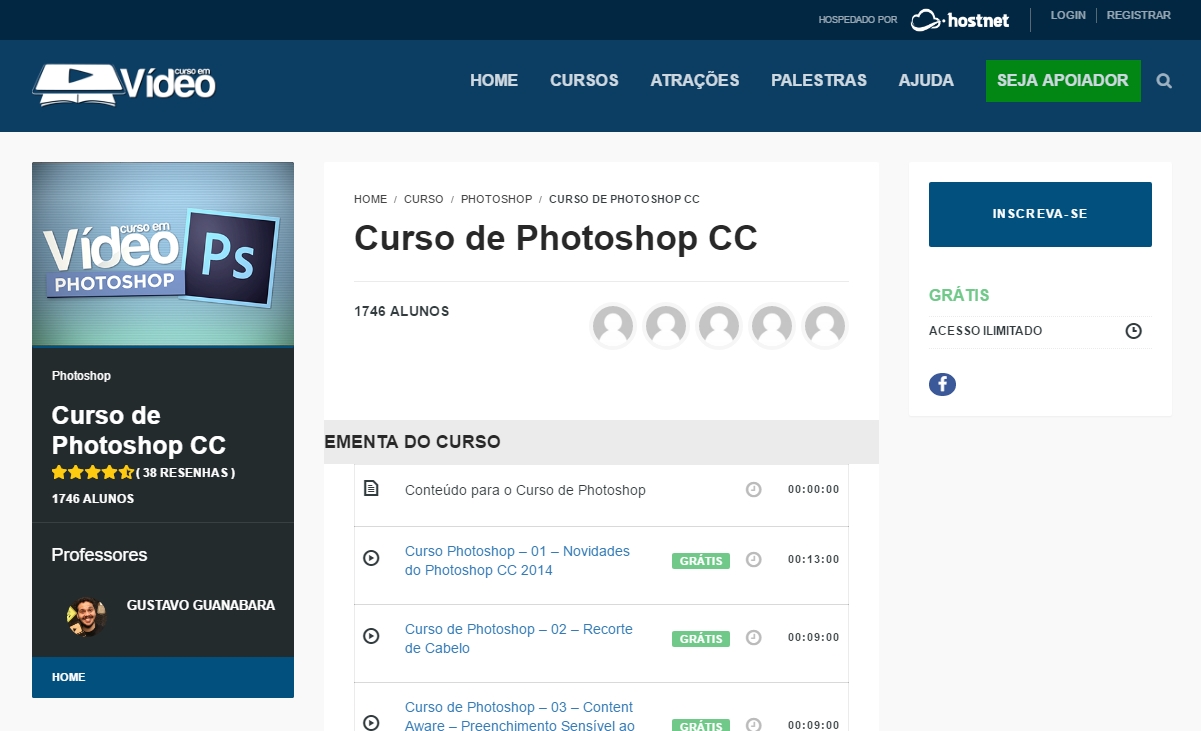Image resolution: width=1201 pixels, height=731 pixels.
Task: Click the document icon for Conteúdo row
Action: pos(371,488)
